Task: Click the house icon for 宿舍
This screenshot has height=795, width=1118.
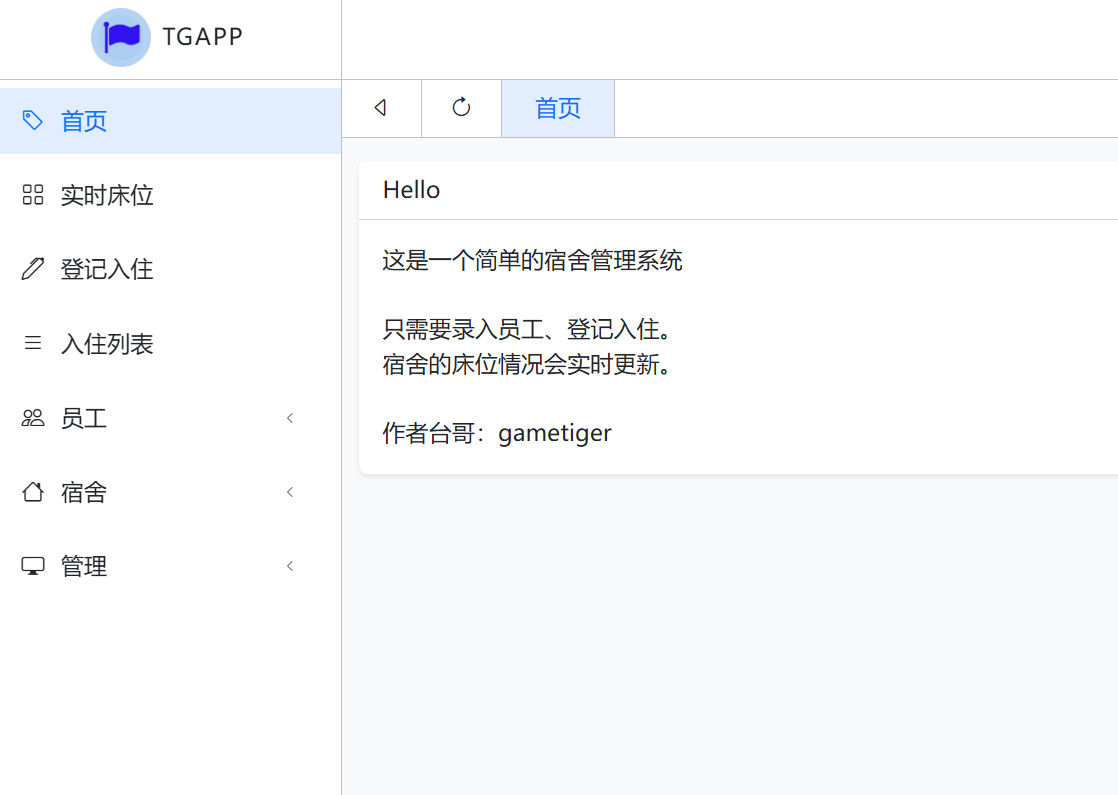Action: point(33,492)
